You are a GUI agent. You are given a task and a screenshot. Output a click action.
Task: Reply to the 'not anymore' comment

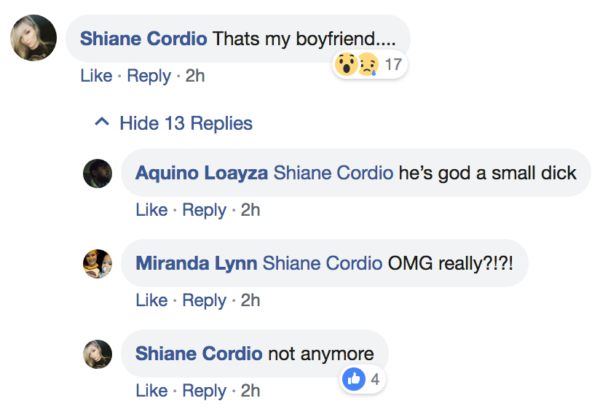point(204,390)
